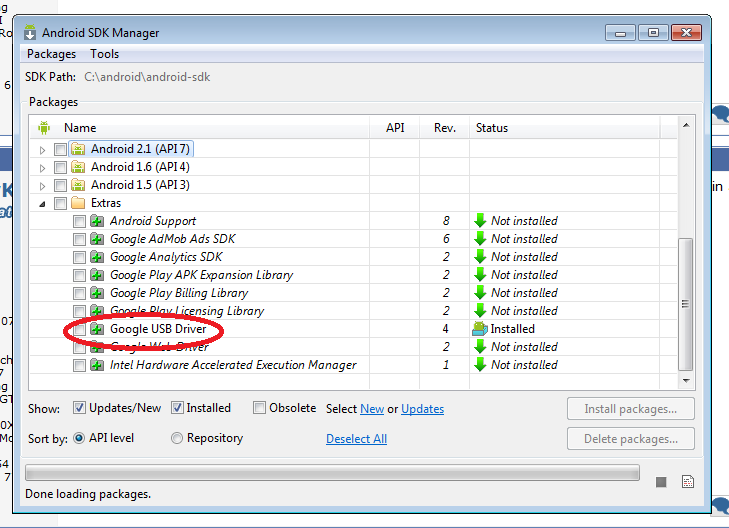Click Not installed arrow icon for Analytics SDK
Viewport: 729px width, 528px height.
tap(480, 257)
